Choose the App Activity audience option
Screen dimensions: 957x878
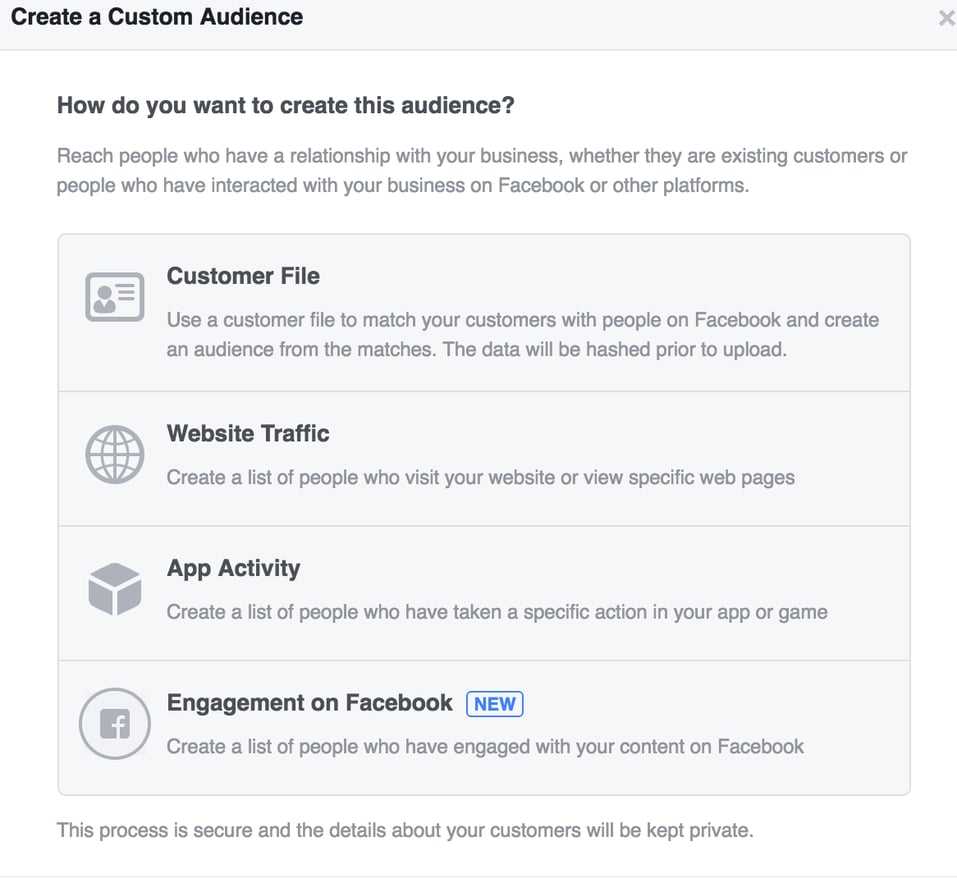[484, 592]
